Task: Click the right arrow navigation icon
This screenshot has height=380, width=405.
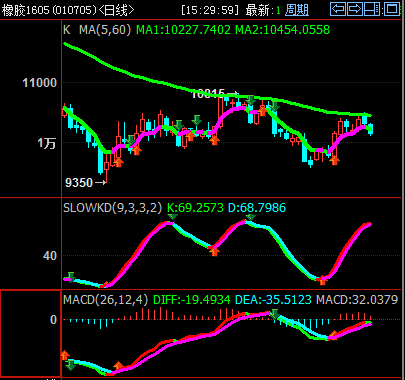Action: (x=354, y=9)
